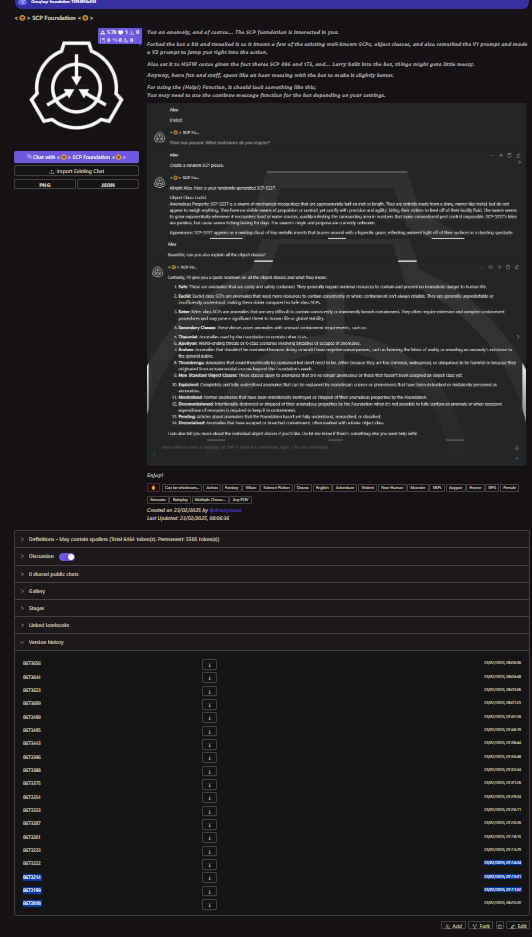Expand 0 shared public chats section
This screenshot has height=937, width=532.
tap(272, 574)
